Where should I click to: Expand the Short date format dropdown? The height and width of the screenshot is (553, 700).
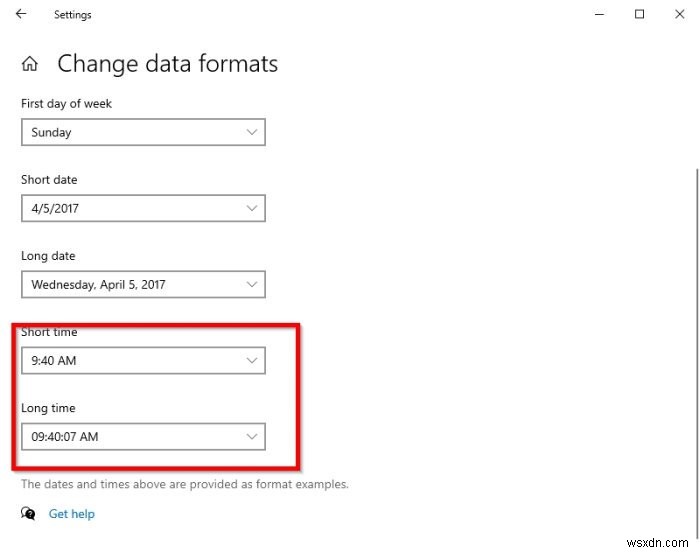[143, 208]
